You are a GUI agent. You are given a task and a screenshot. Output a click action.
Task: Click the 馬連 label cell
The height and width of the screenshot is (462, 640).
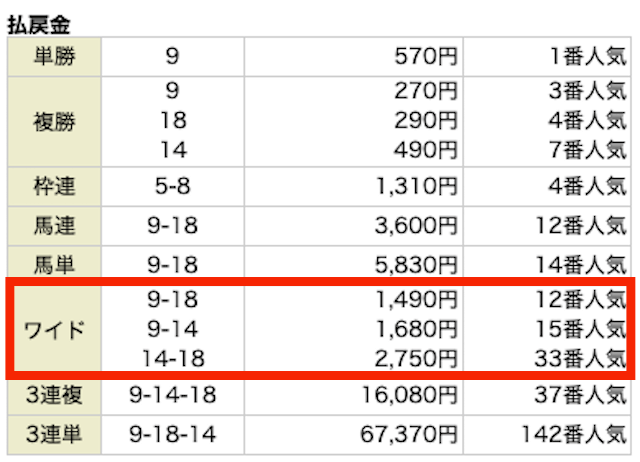[x=54, y=226]
